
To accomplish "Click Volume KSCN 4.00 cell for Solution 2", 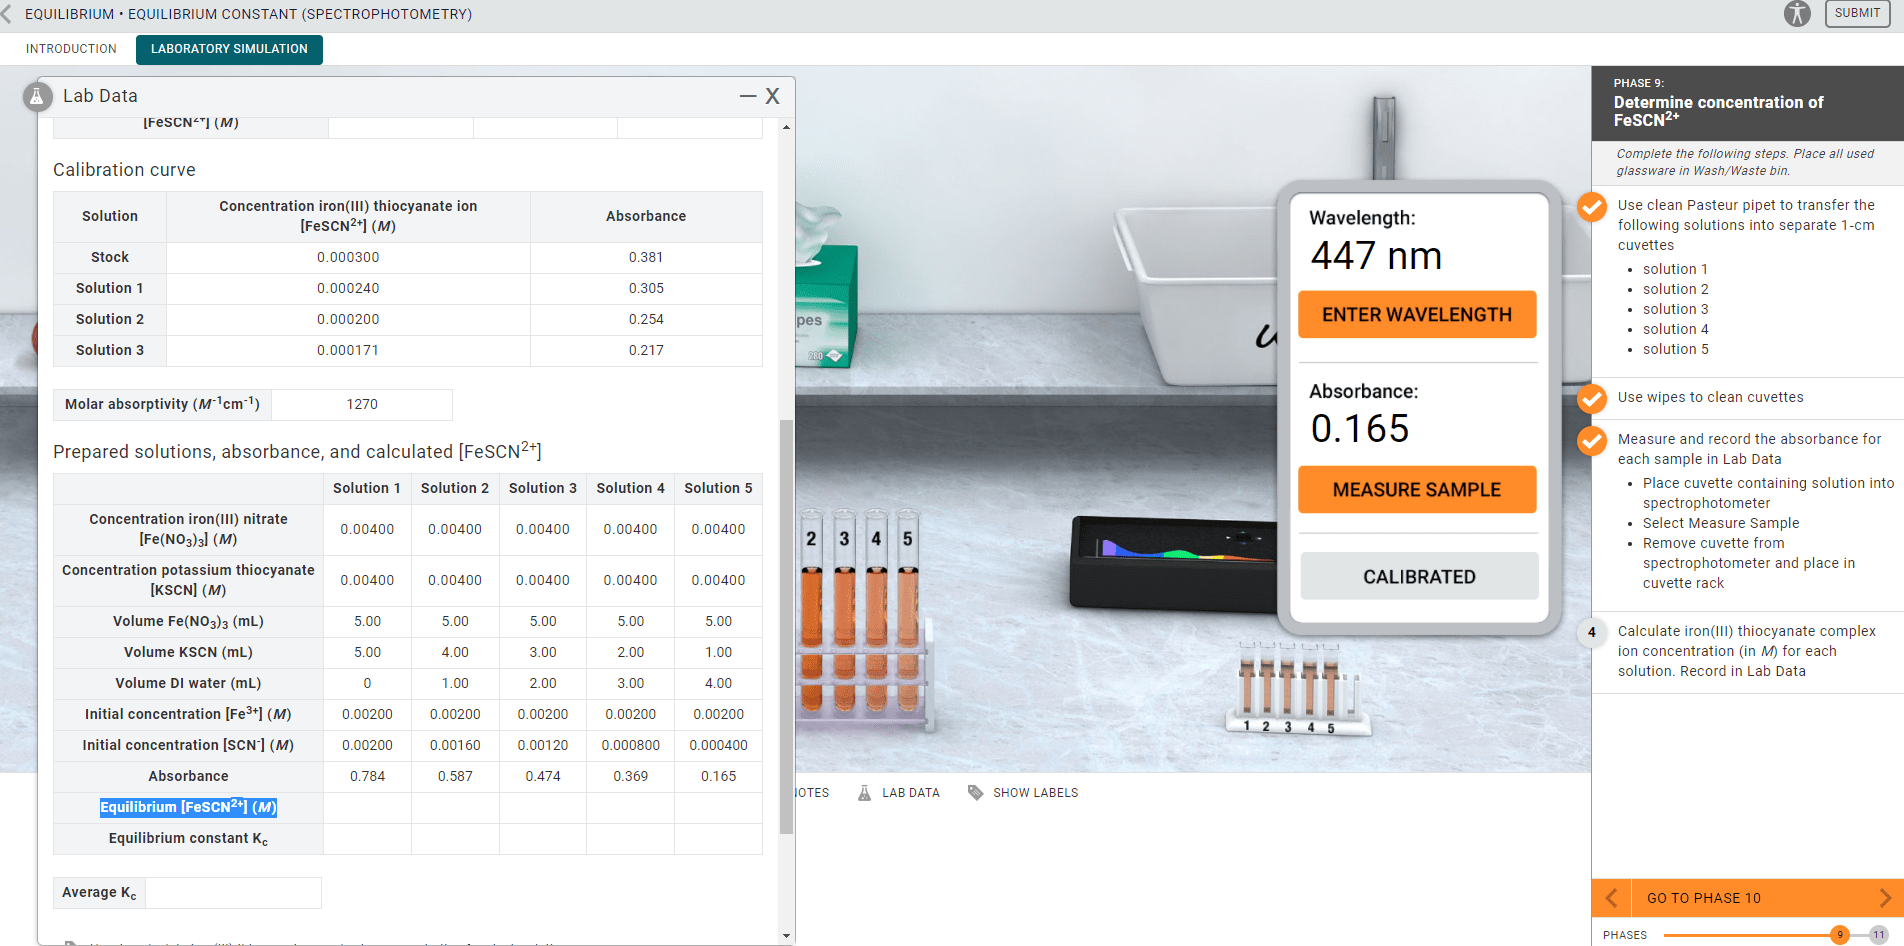I will coord(455,653).
